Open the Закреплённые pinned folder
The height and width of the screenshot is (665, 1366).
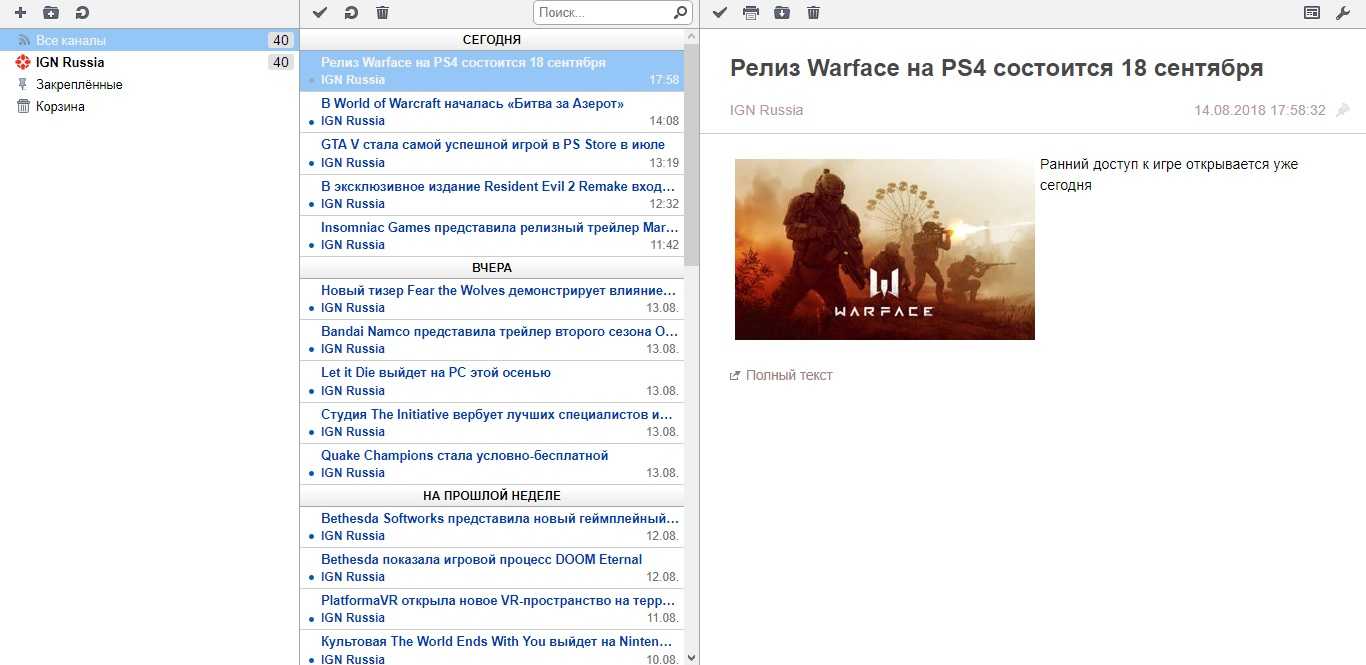point(79,85)
